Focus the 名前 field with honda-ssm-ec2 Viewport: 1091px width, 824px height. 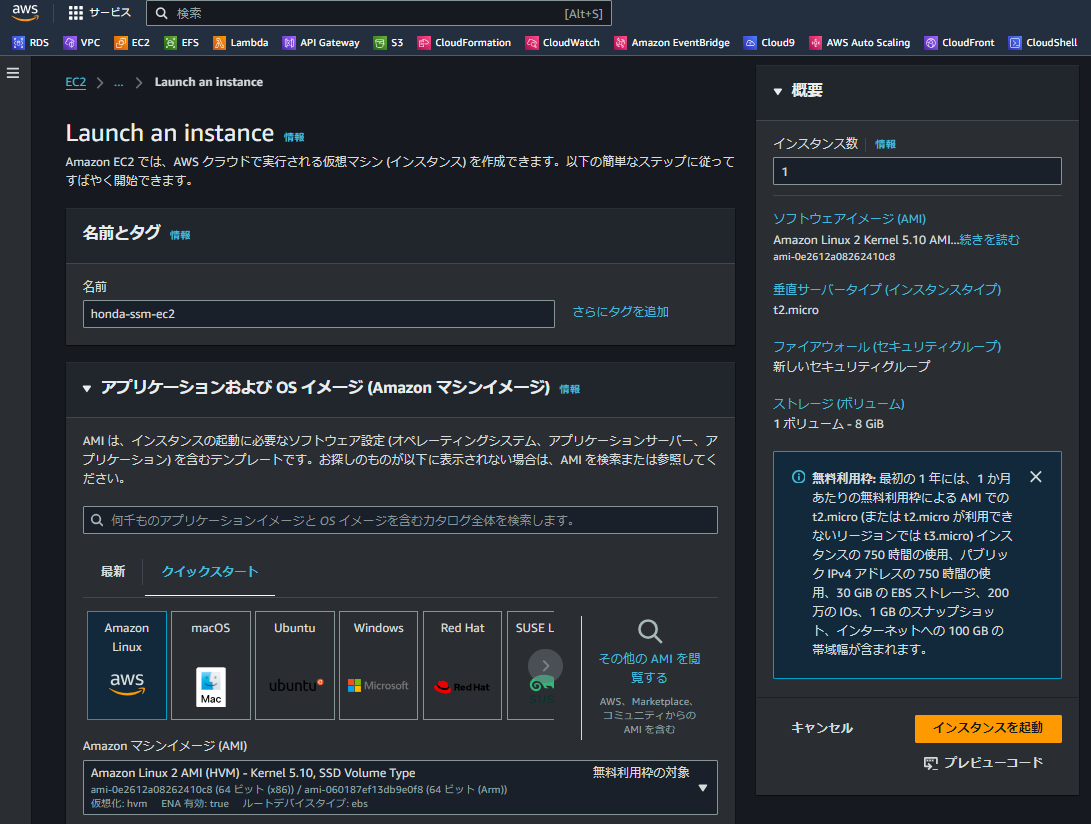point(319,314)
